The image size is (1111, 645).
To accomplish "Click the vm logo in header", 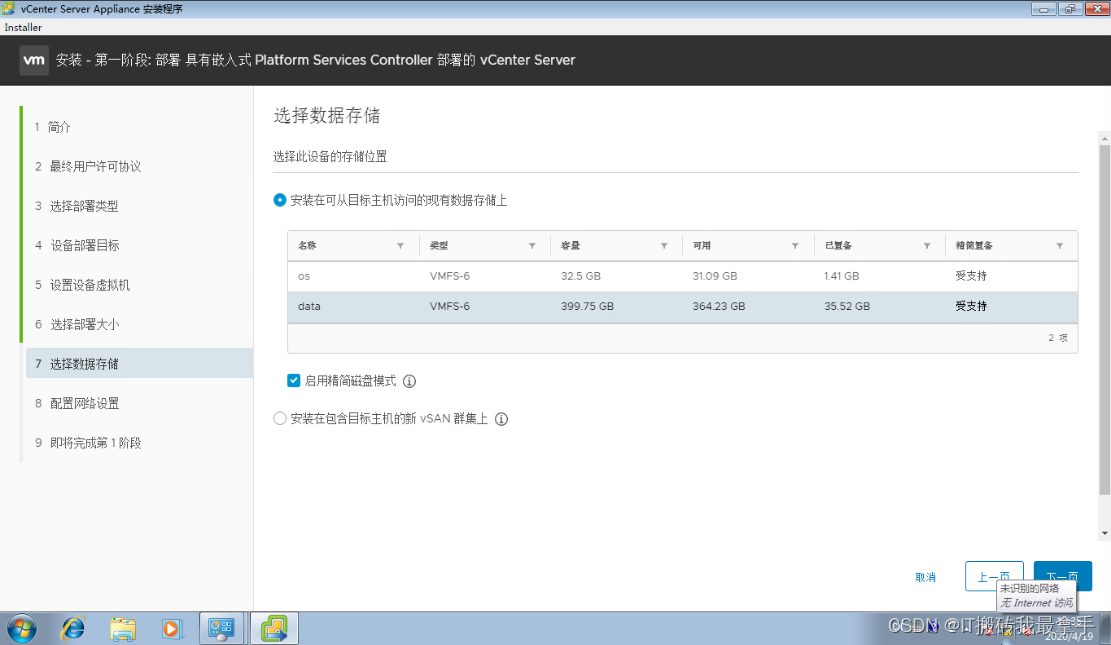I will 33,60.
